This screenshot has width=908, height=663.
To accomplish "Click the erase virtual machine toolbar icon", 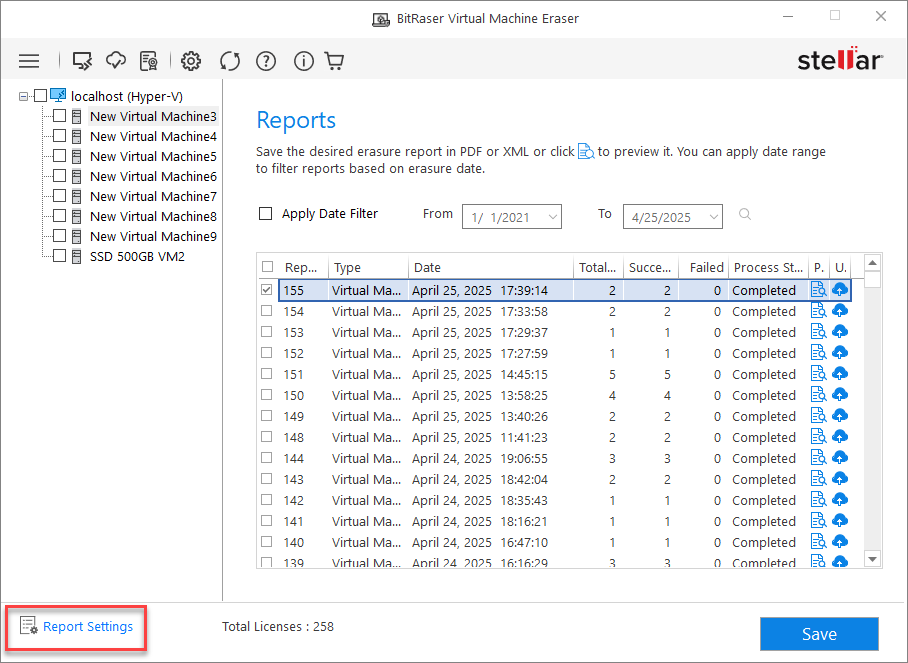I will click(x=82, y=61).
